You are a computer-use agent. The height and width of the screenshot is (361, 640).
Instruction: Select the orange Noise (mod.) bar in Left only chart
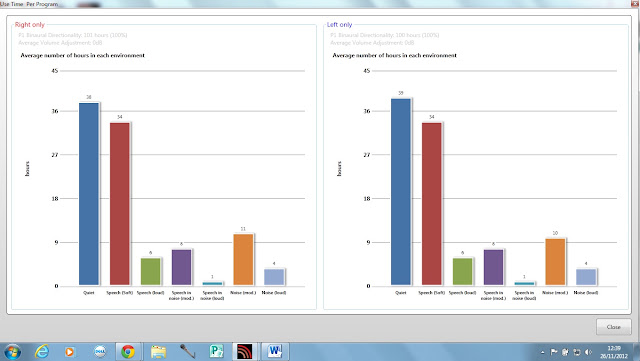click(x=555, y=262)
